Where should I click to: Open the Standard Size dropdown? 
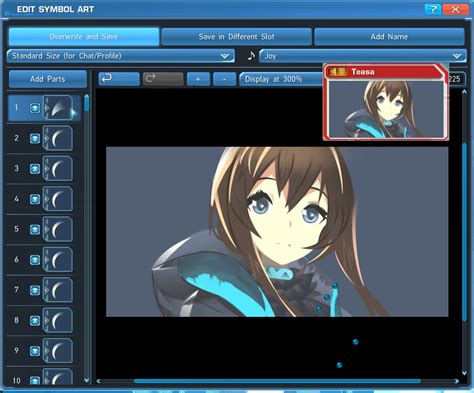pos(120,56)
